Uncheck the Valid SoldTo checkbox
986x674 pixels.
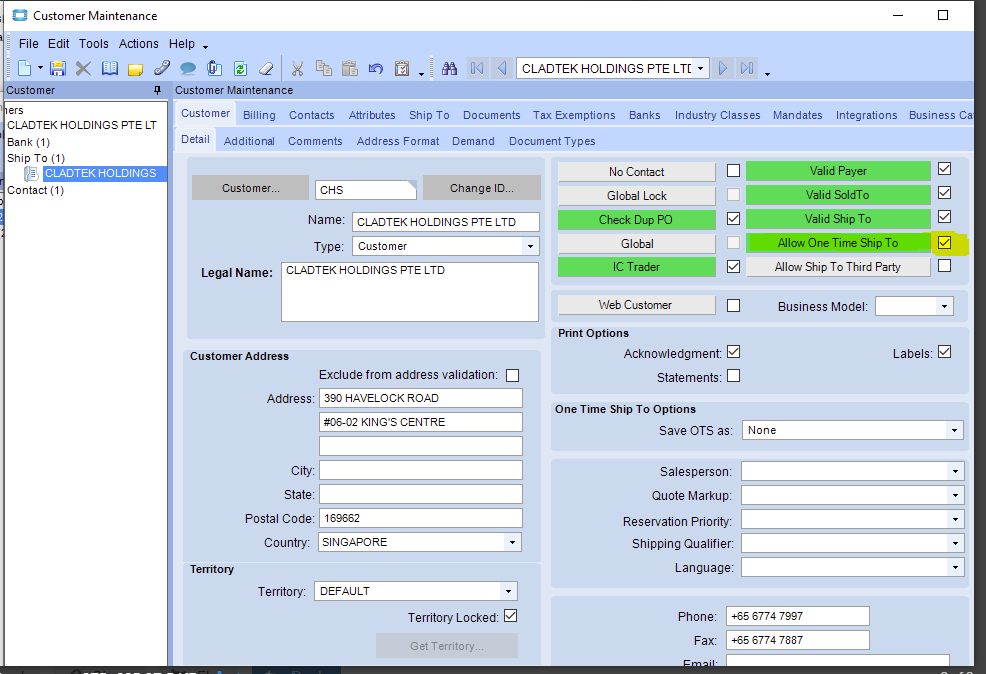944,192
